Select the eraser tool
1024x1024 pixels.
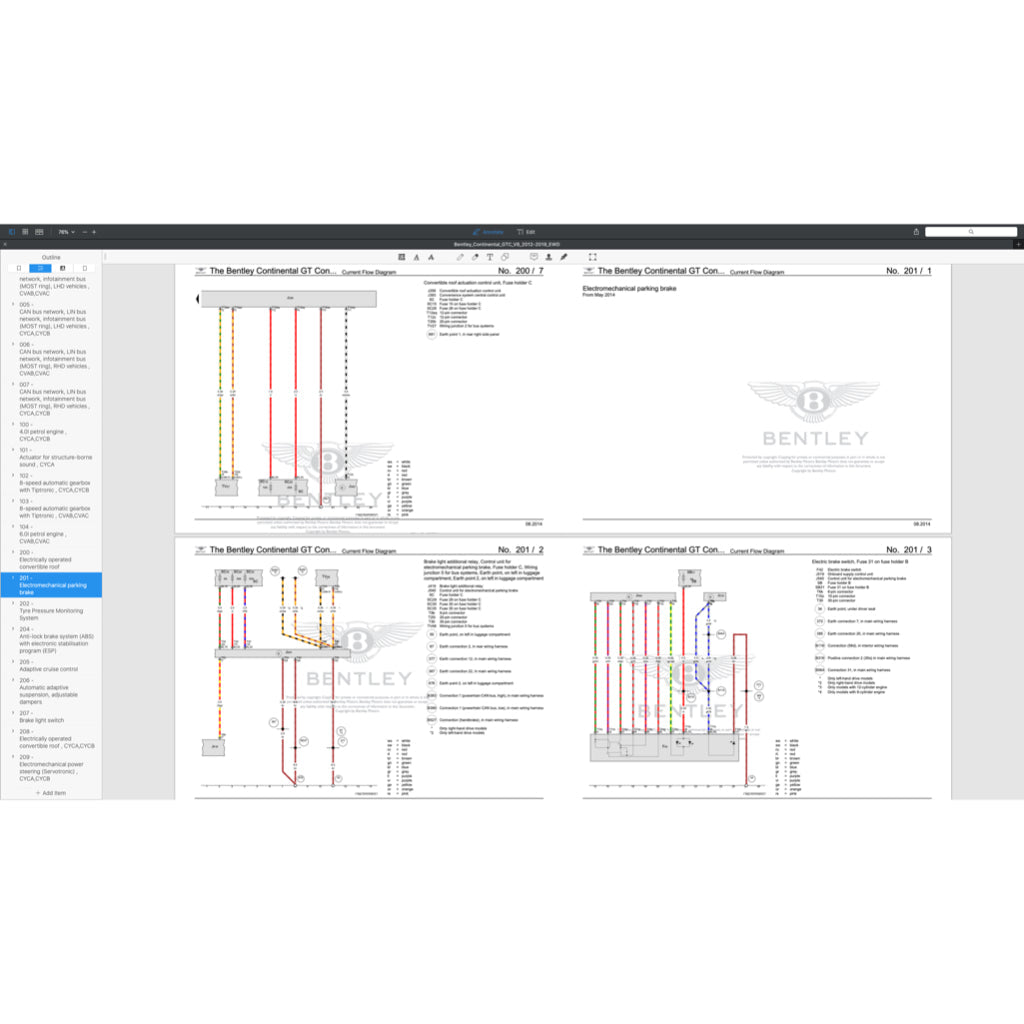click(475, 257)
